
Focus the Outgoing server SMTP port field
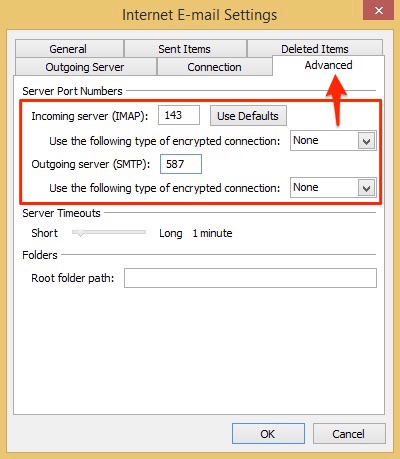point(181,164)
